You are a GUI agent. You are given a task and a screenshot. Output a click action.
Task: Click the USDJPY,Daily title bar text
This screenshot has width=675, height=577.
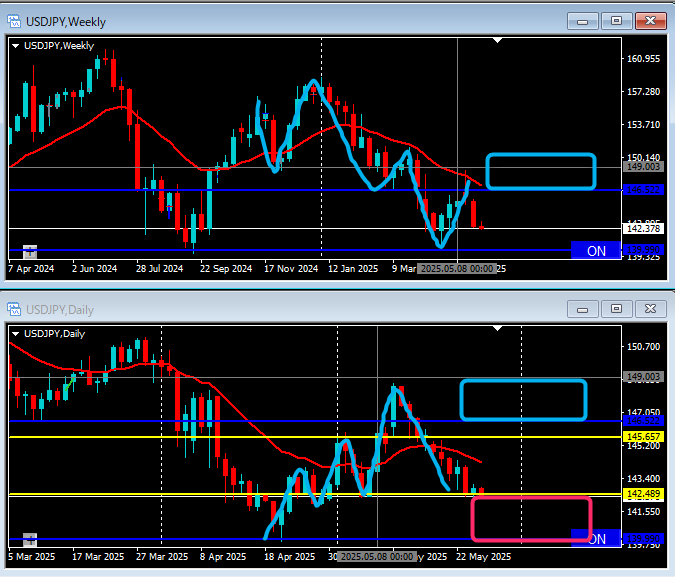click(60, 310)
